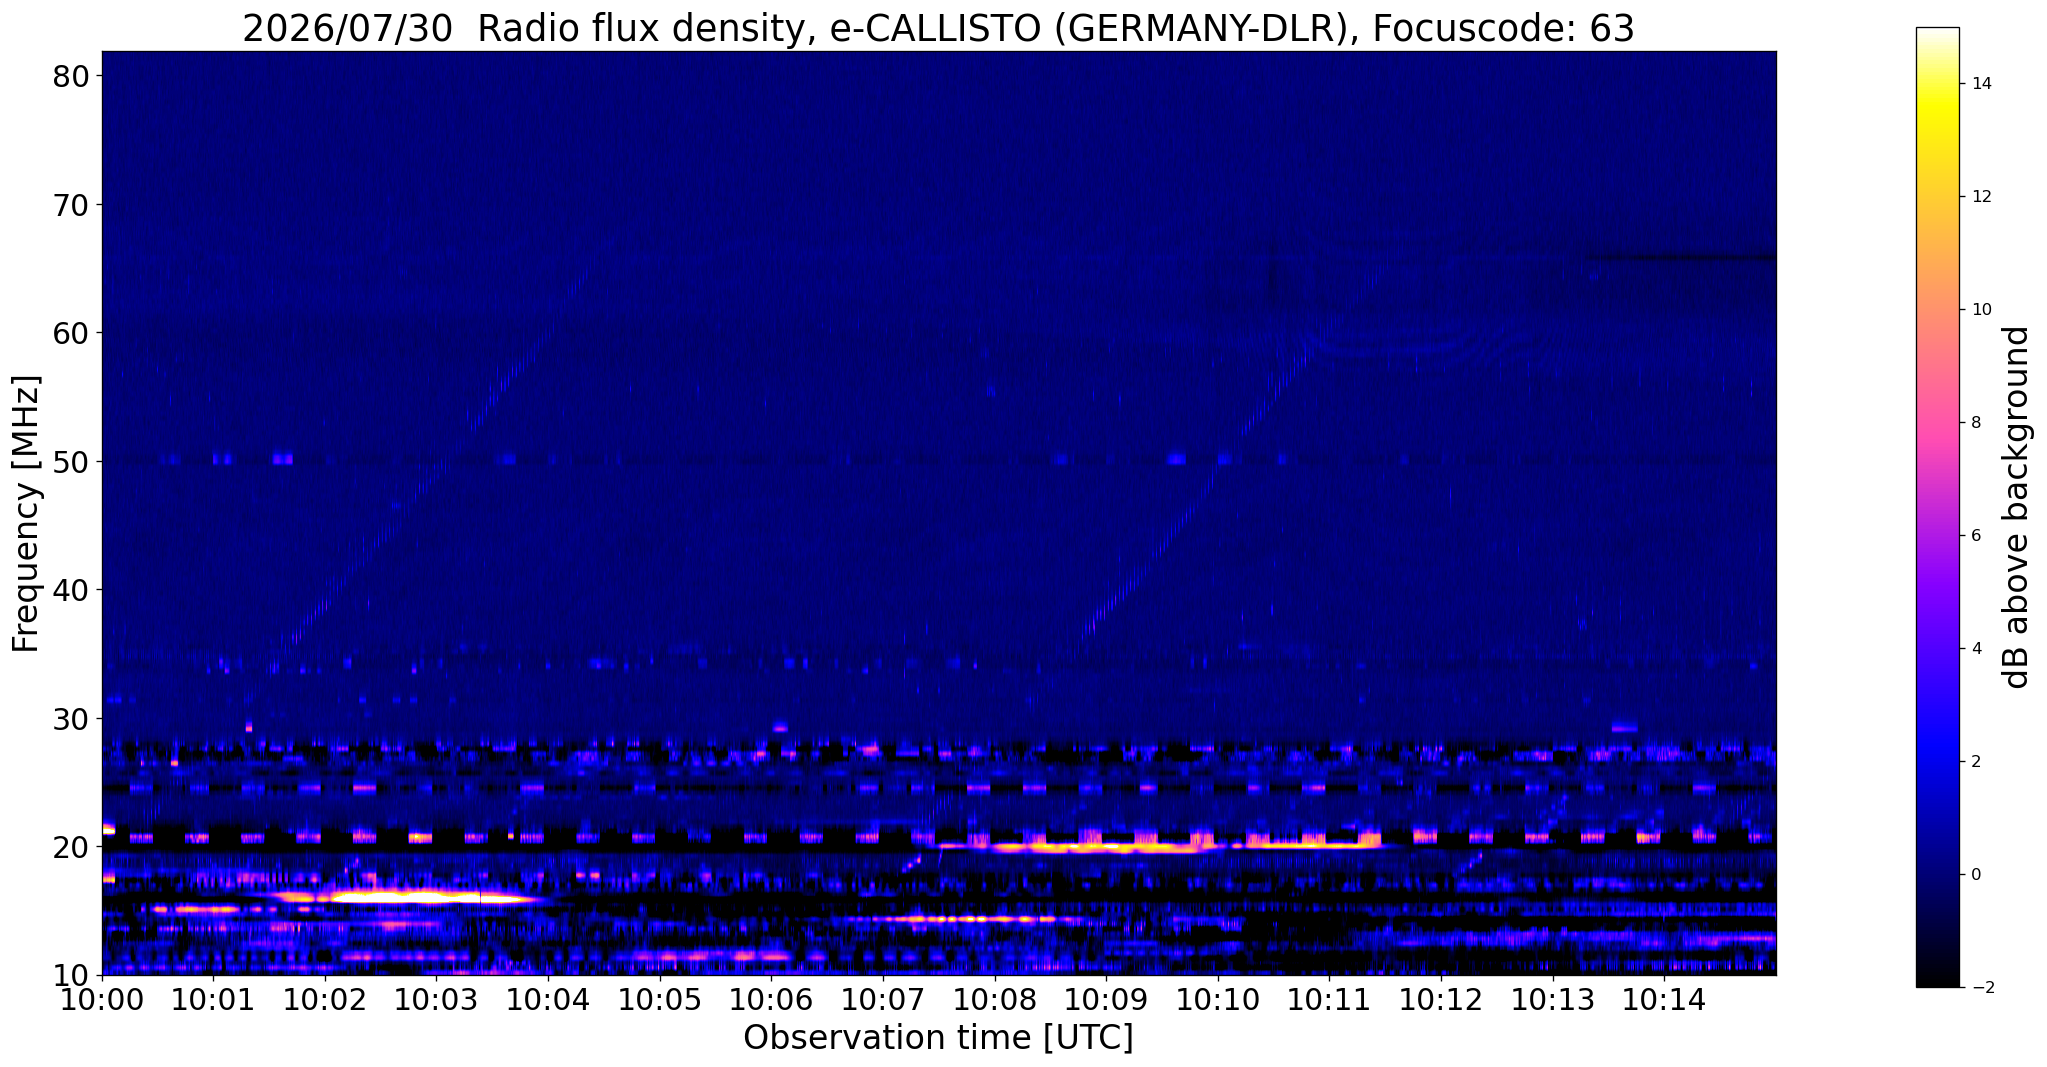
Task: Click the 80 MHz frequency tick label
Action: (x=70, y=77)
